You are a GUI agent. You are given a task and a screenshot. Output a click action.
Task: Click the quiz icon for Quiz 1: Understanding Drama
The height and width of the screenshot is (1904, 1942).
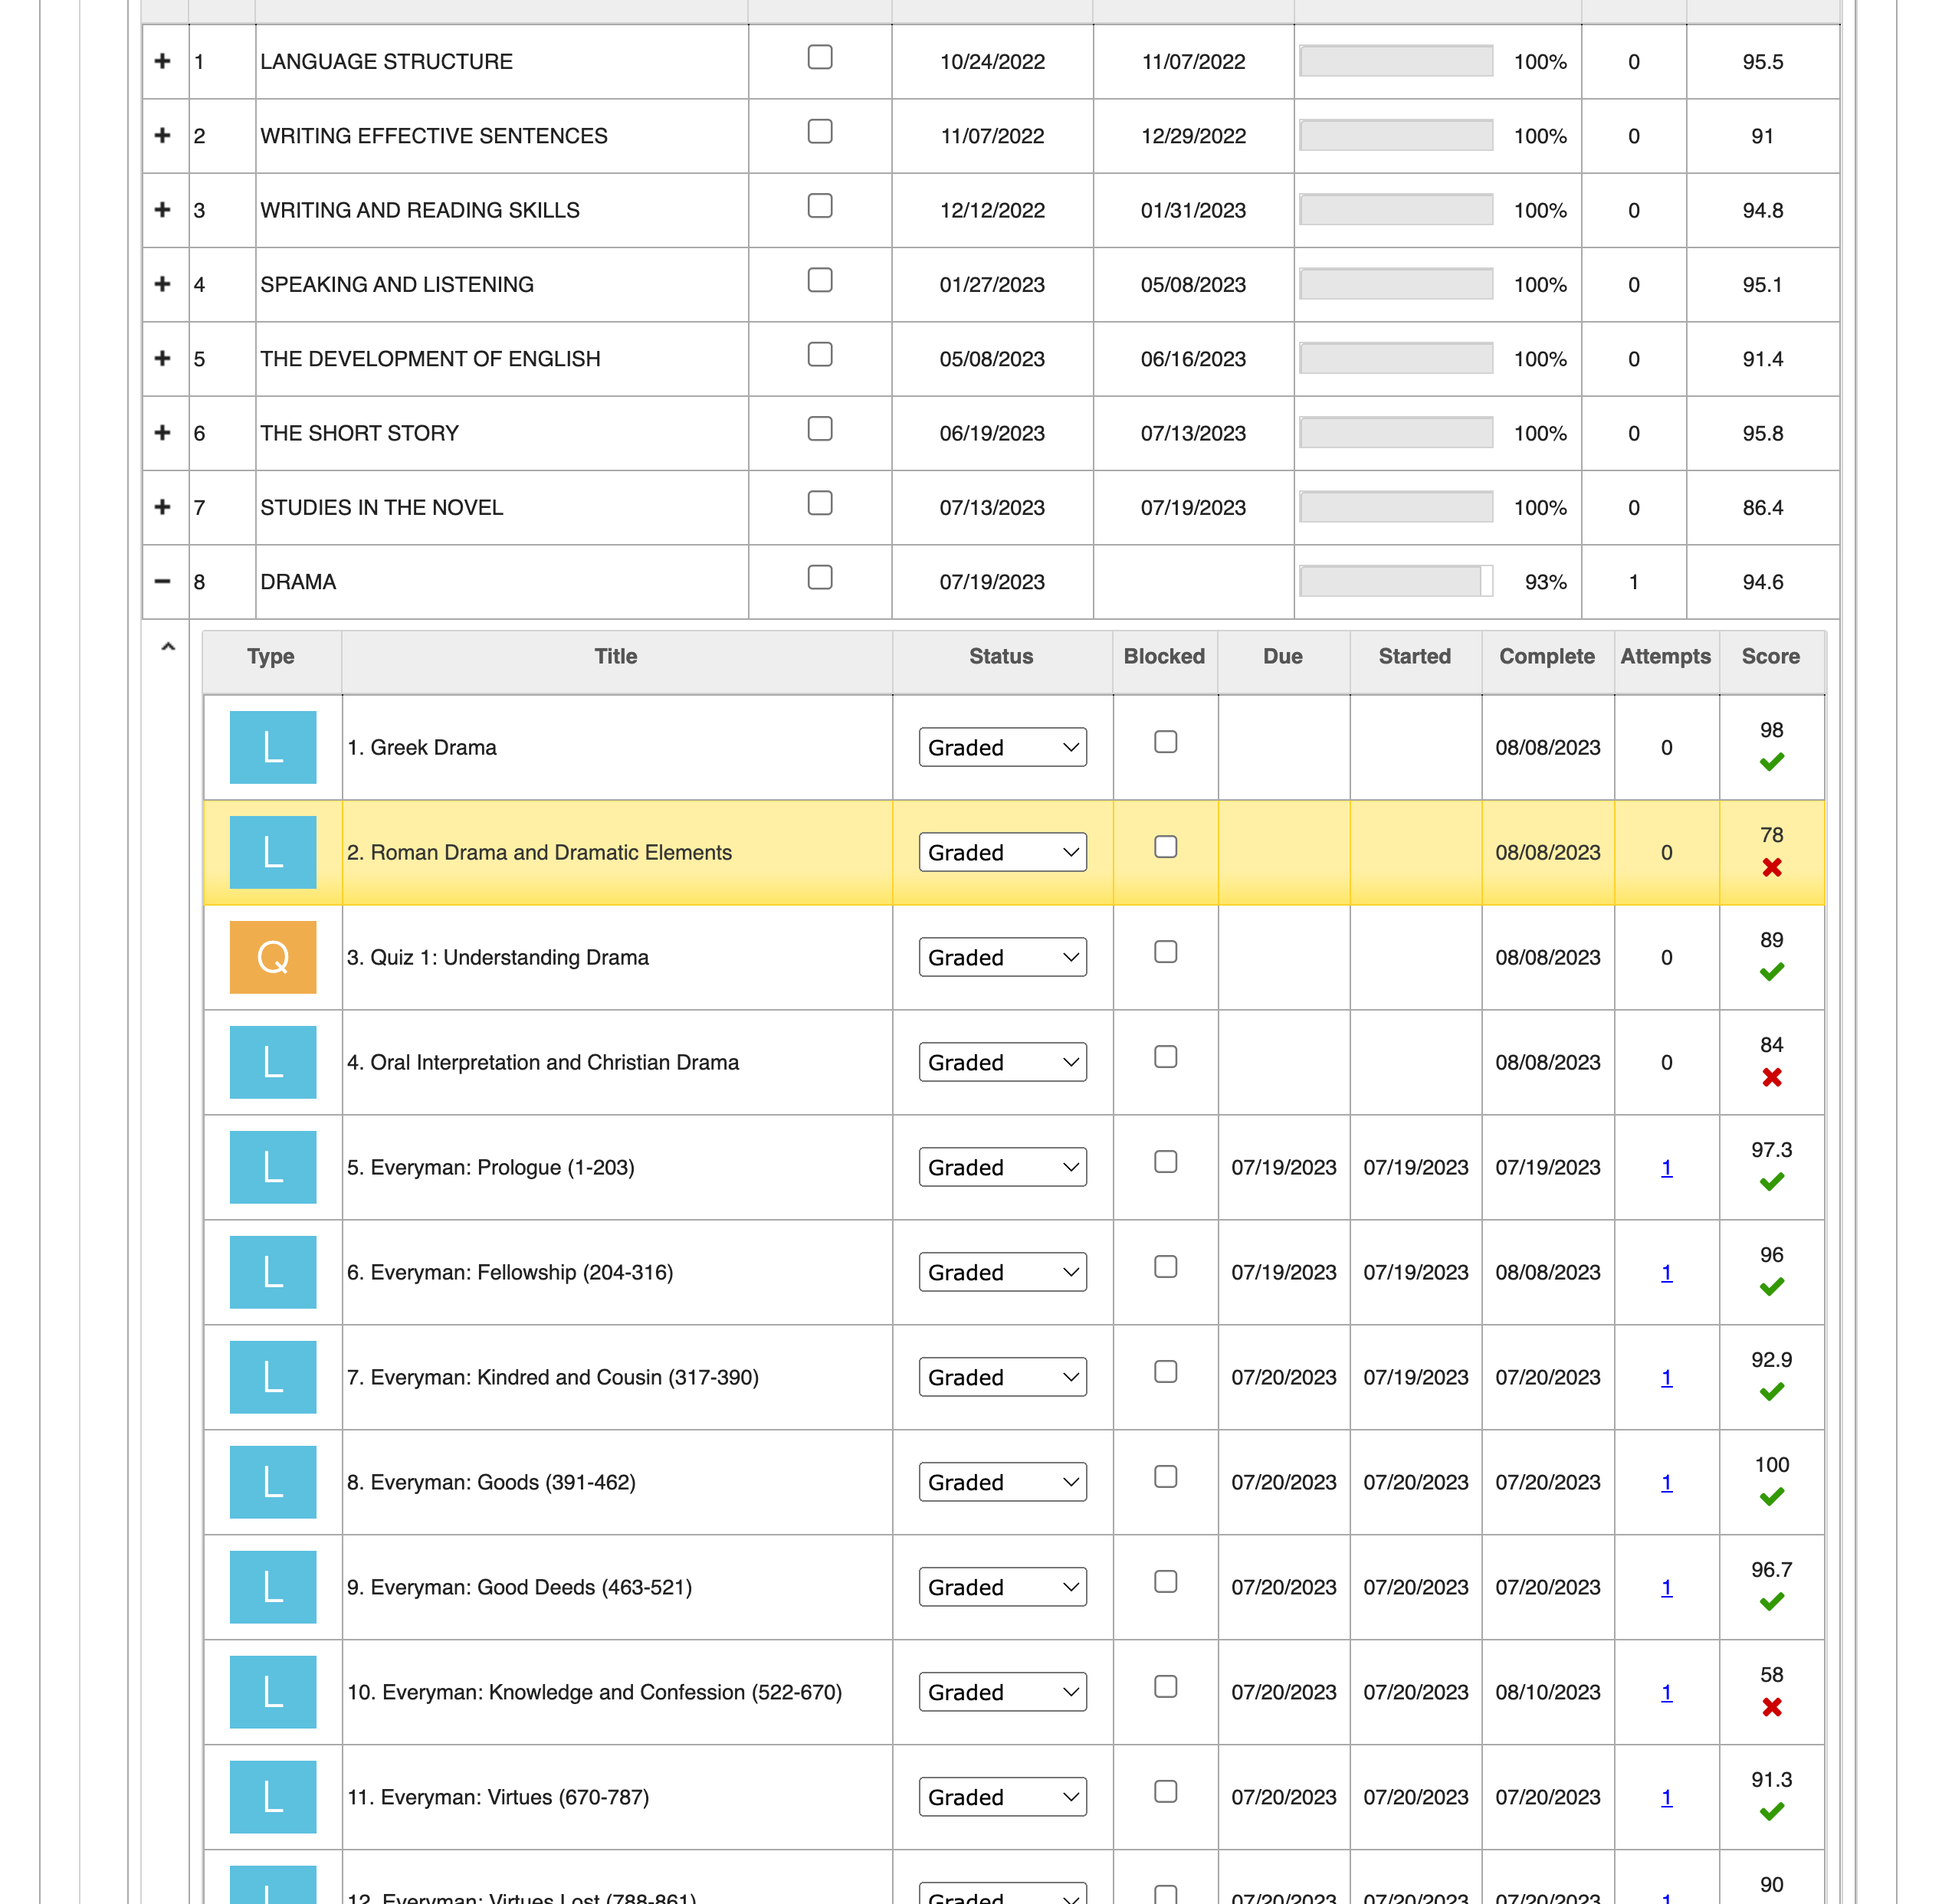click(x=273, y=957)
